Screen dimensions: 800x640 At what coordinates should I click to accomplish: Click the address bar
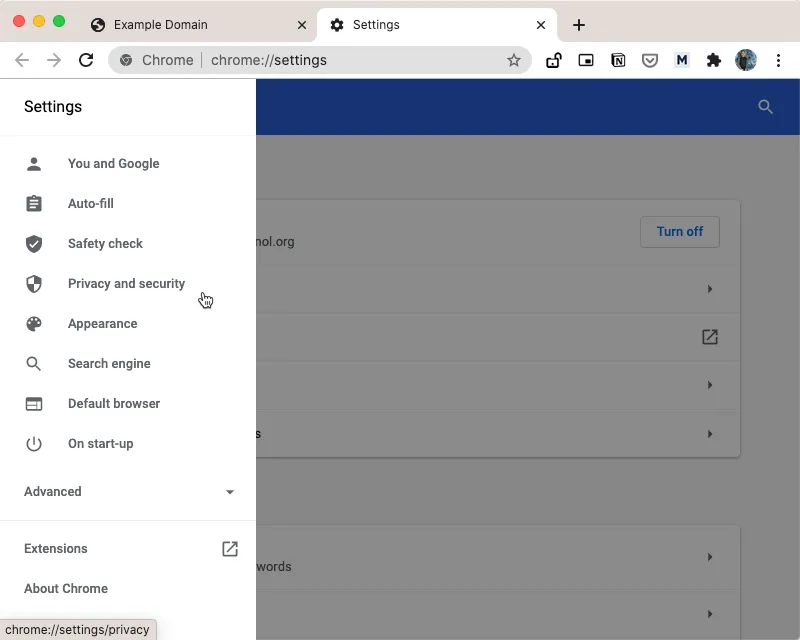(x=300, y=60)
